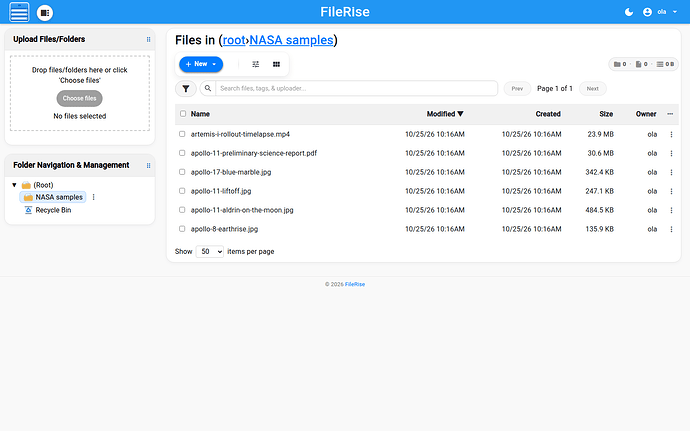This screenshot has width=690, height=431.
Task: Click the Root folder icon in tree
Action: 26,185
